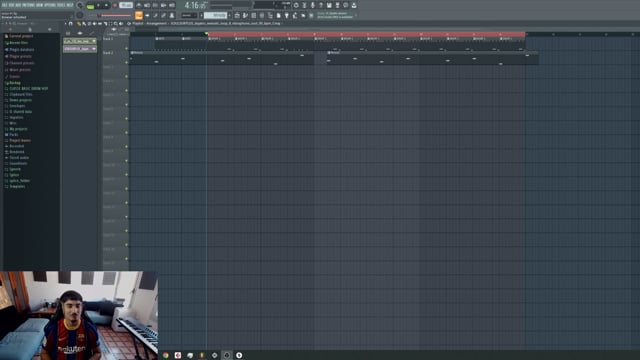Toggle the Pat/Song mode switch
The height and width of the screenshot is (360, 640).
pos(90,6)
